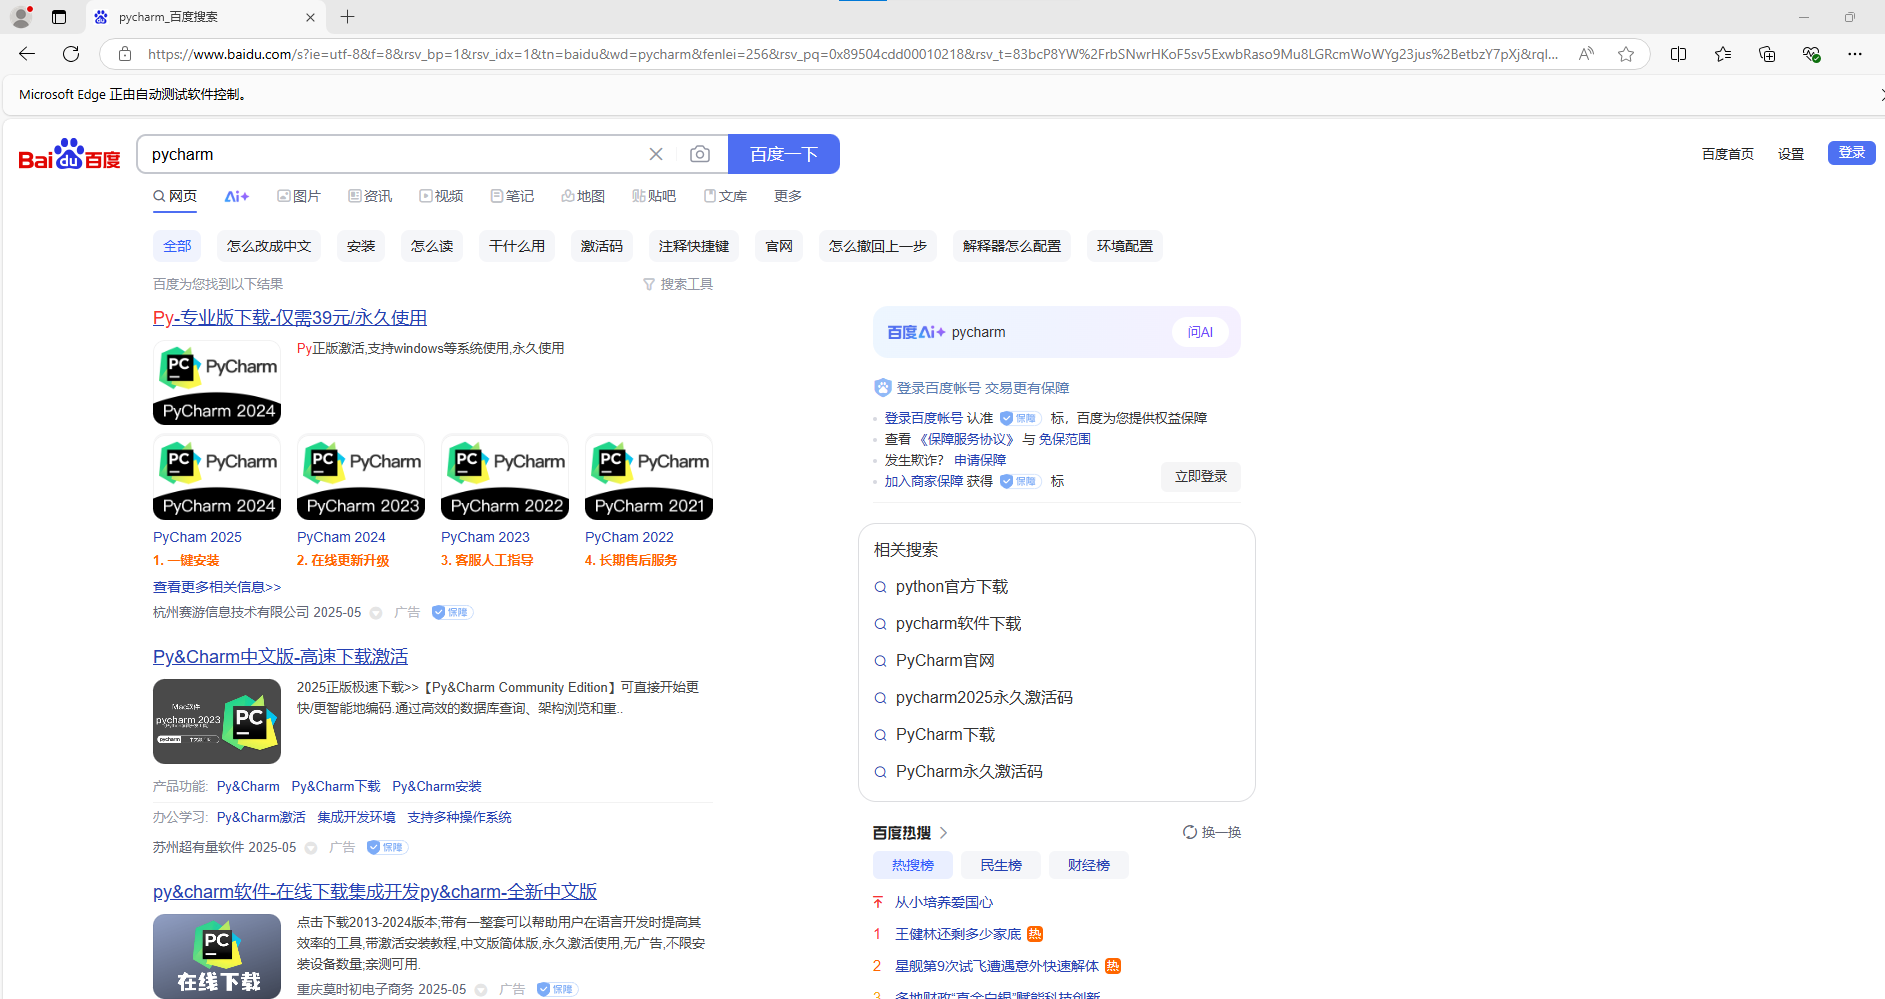The image size is (1885, 999).
Task: Open Read Aloud in the address bar
Action: (1586, 54)
